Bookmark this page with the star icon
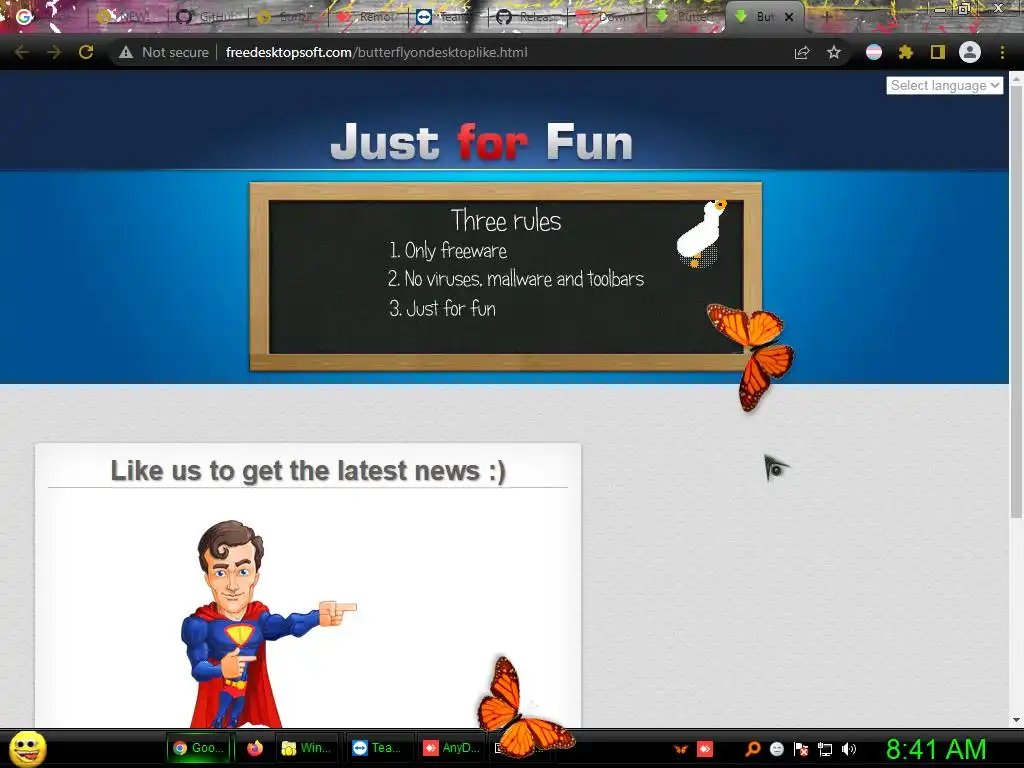The height and width of the screenshot is (768, 1024). click(834, 53)
